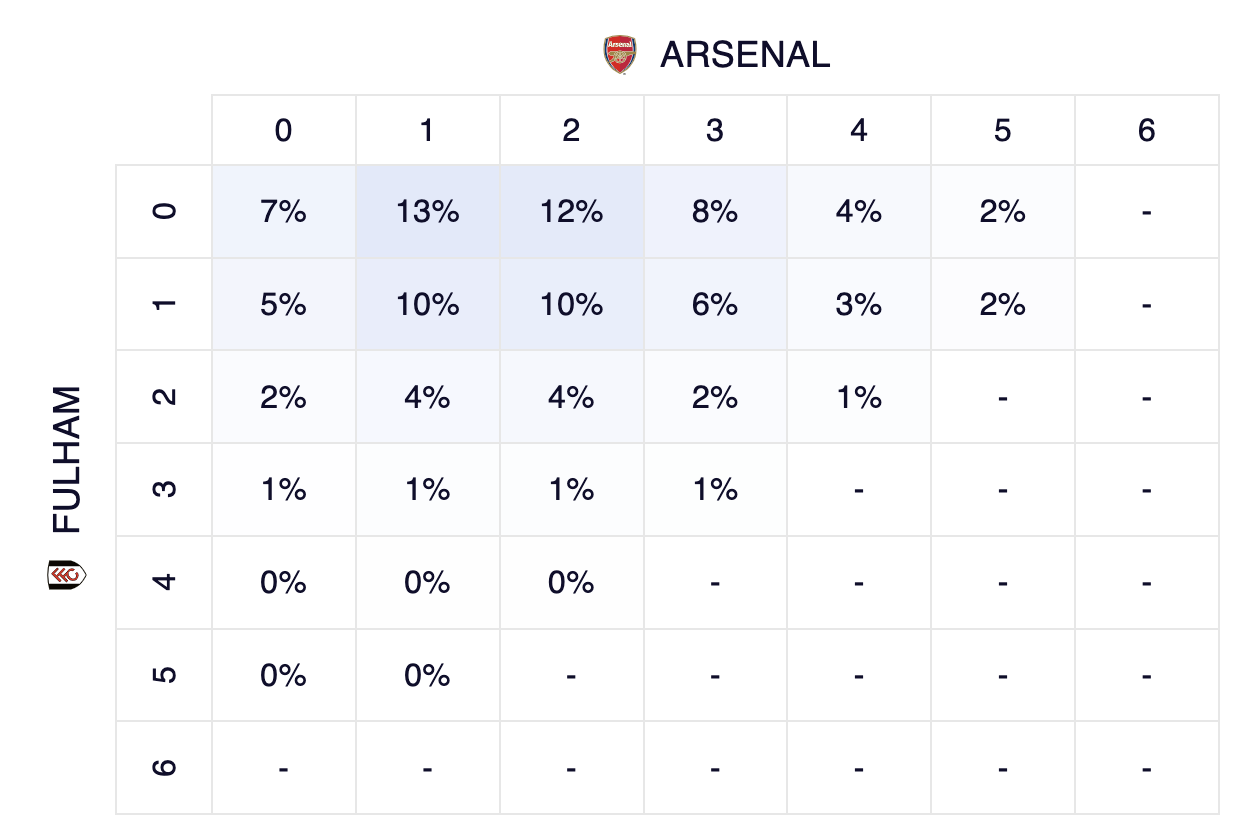Click the 13% probability cell
The image size is (1244, 838).
point(427,212)
